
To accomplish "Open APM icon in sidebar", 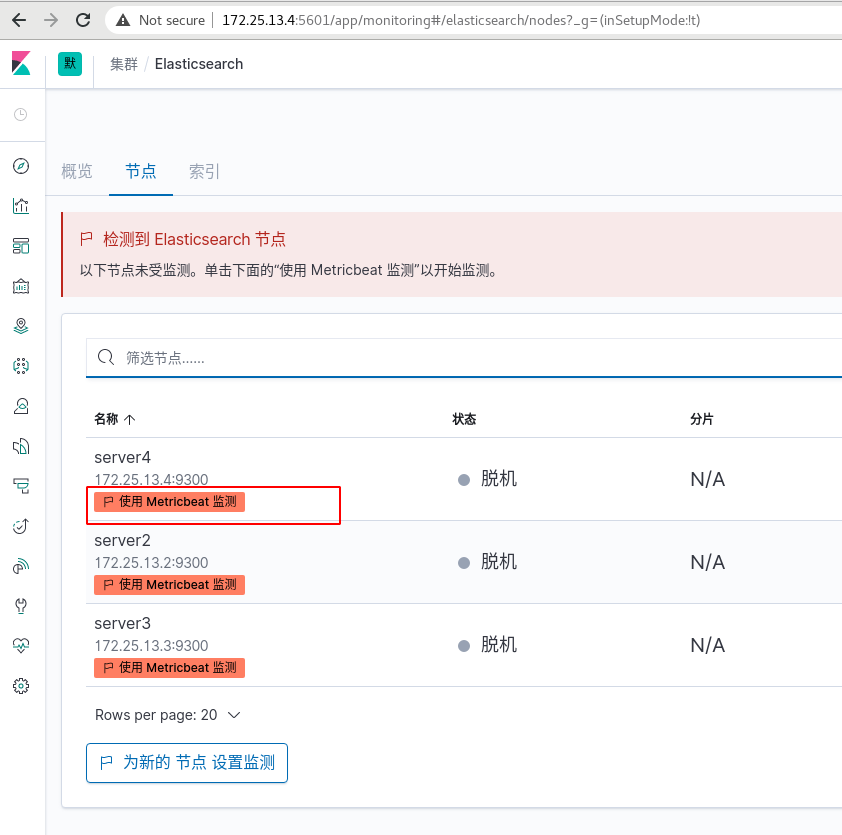I will (21, 486).
